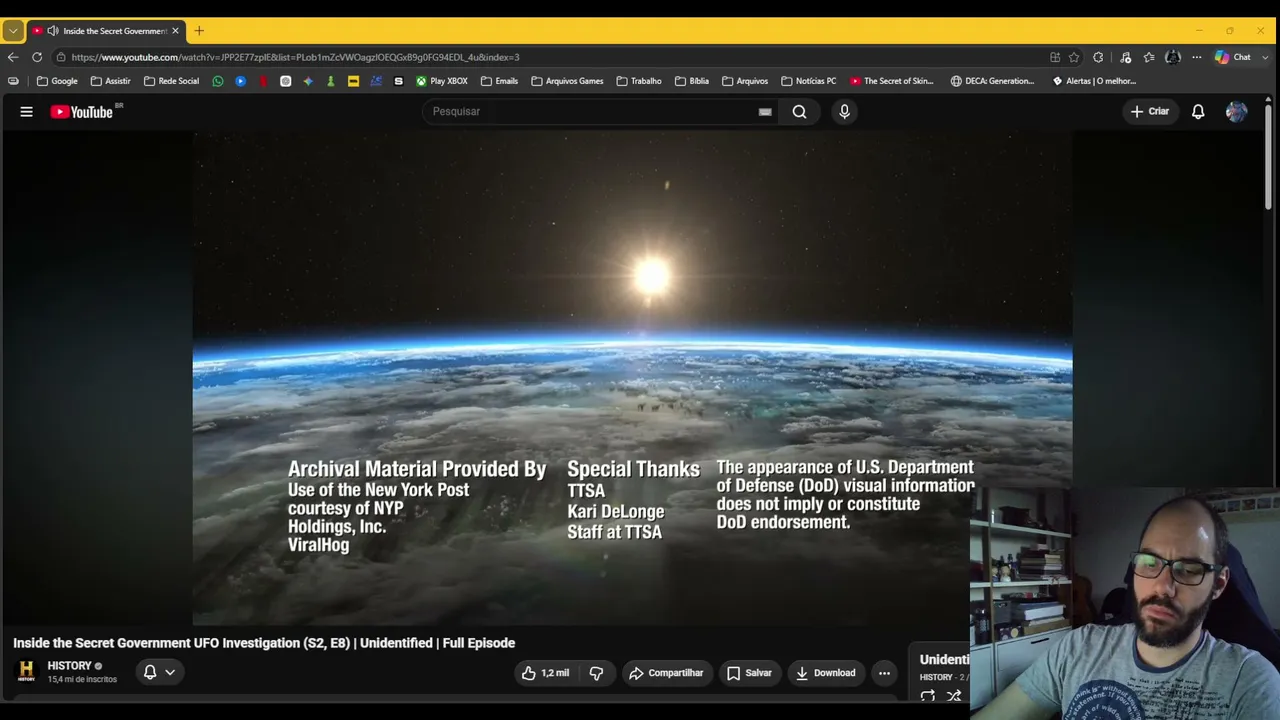Open the browser extensions puzzle icon
The width and height of the screenshot is (1280, 720).
tap(1098, 57)
